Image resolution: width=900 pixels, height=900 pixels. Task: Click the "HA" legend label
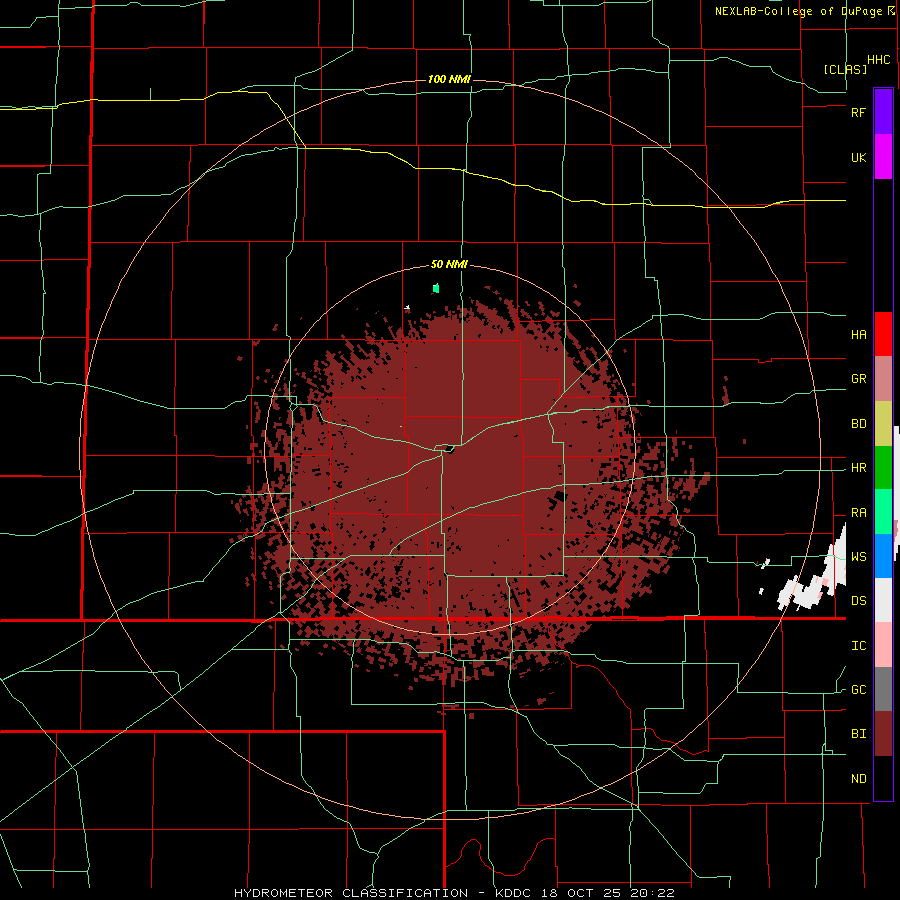[858, 335]
